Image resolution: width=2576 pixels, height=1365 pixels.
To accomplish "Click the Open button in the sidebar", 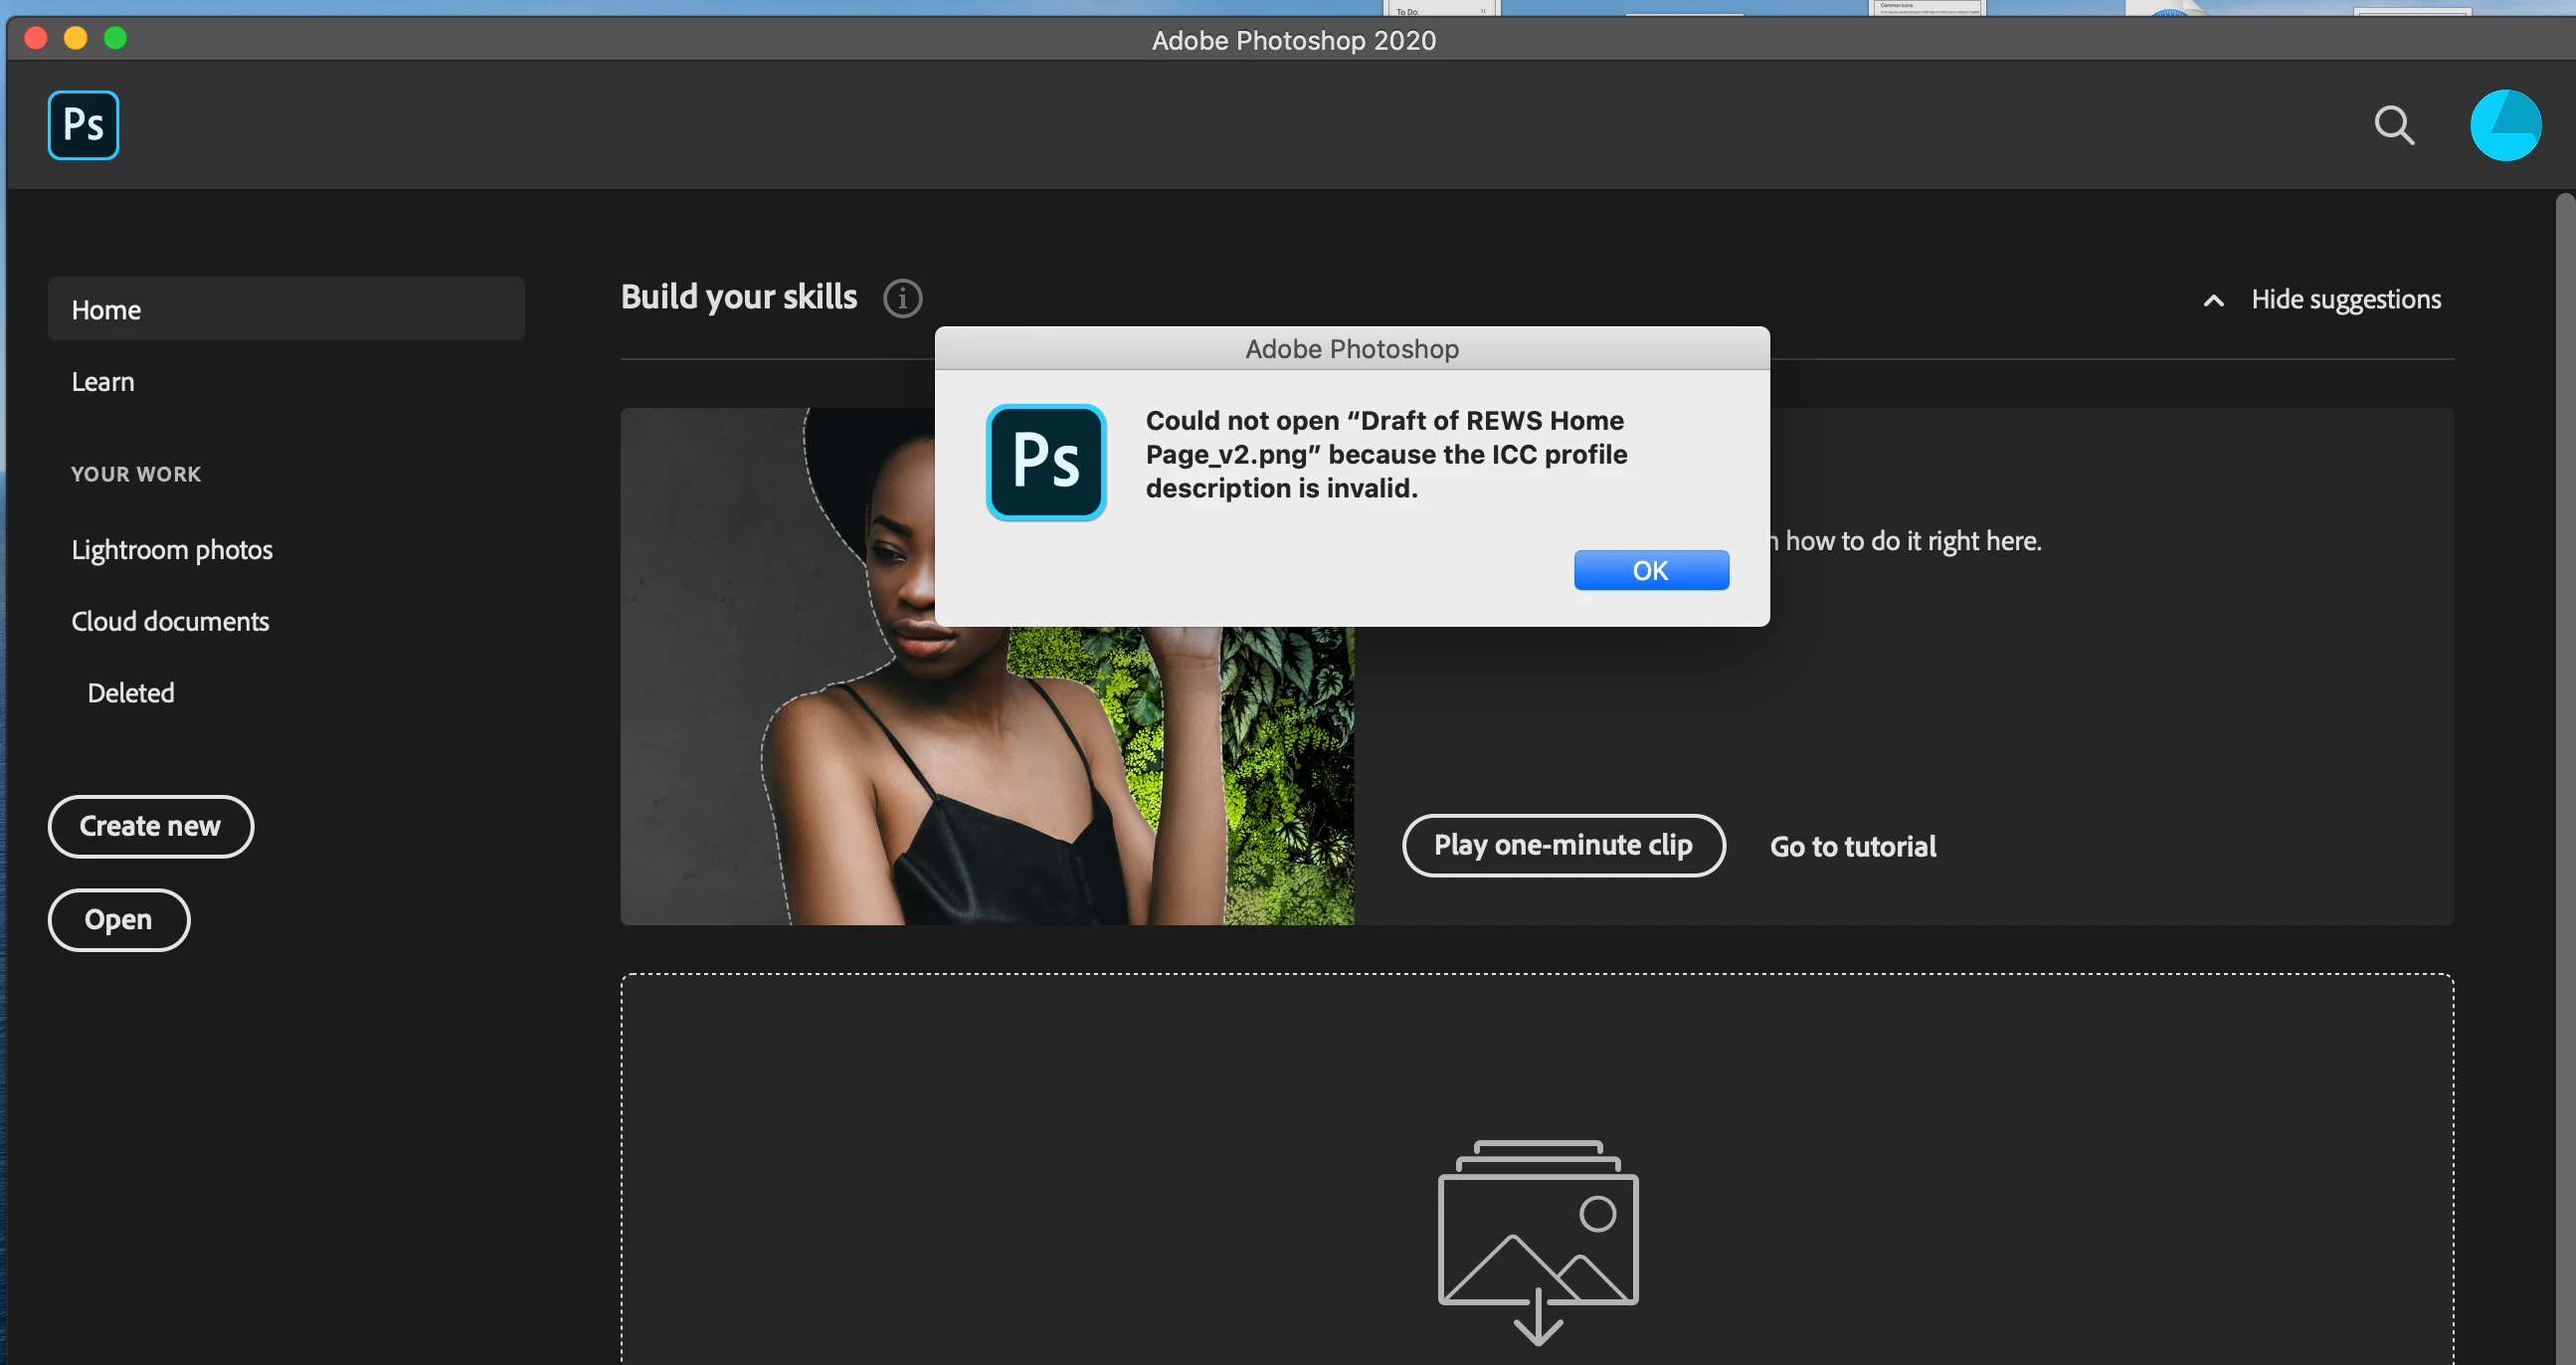I will pos(118,919).
